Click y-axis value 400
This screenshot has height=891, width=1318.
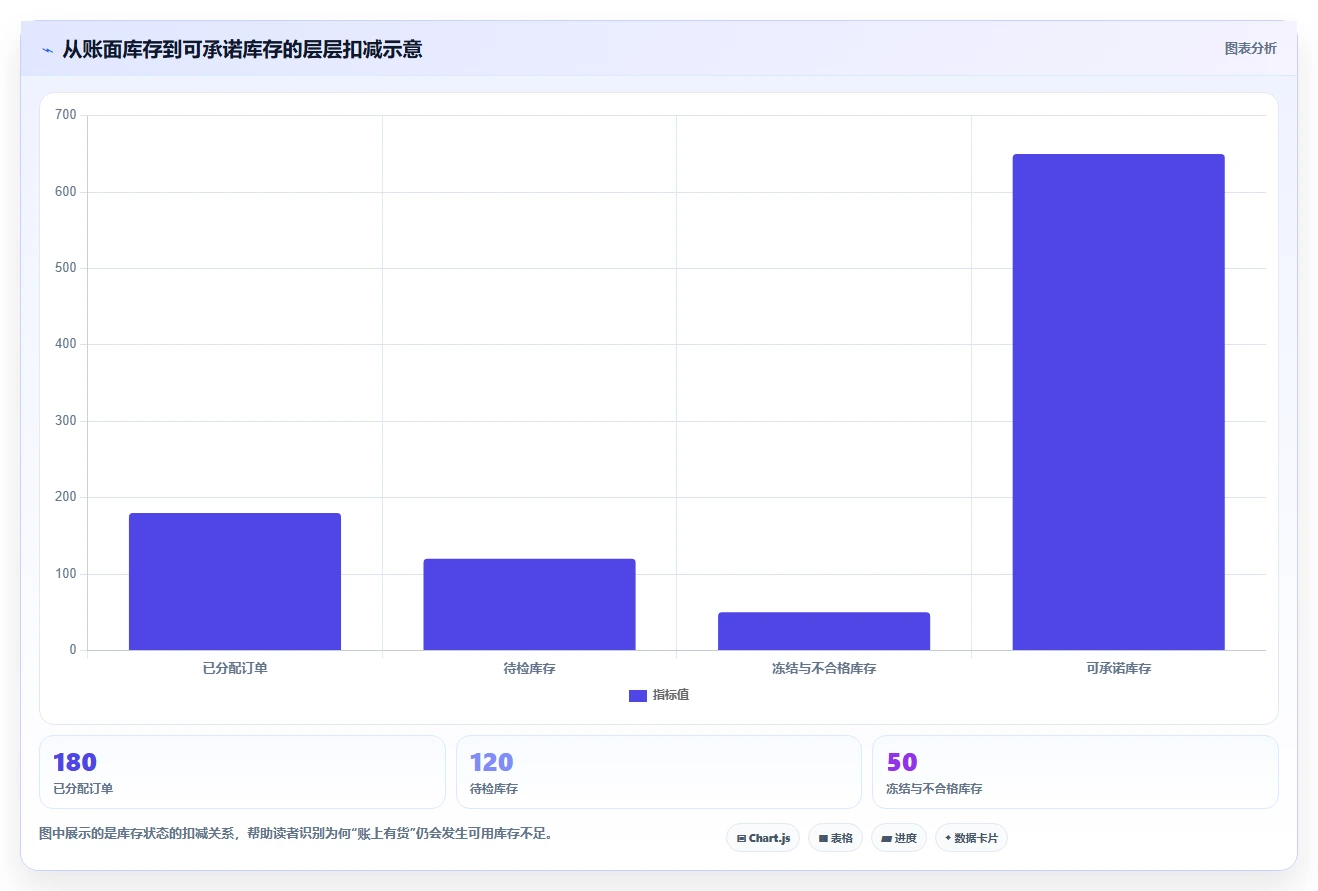pyautogui.click(x=66, y=344)
